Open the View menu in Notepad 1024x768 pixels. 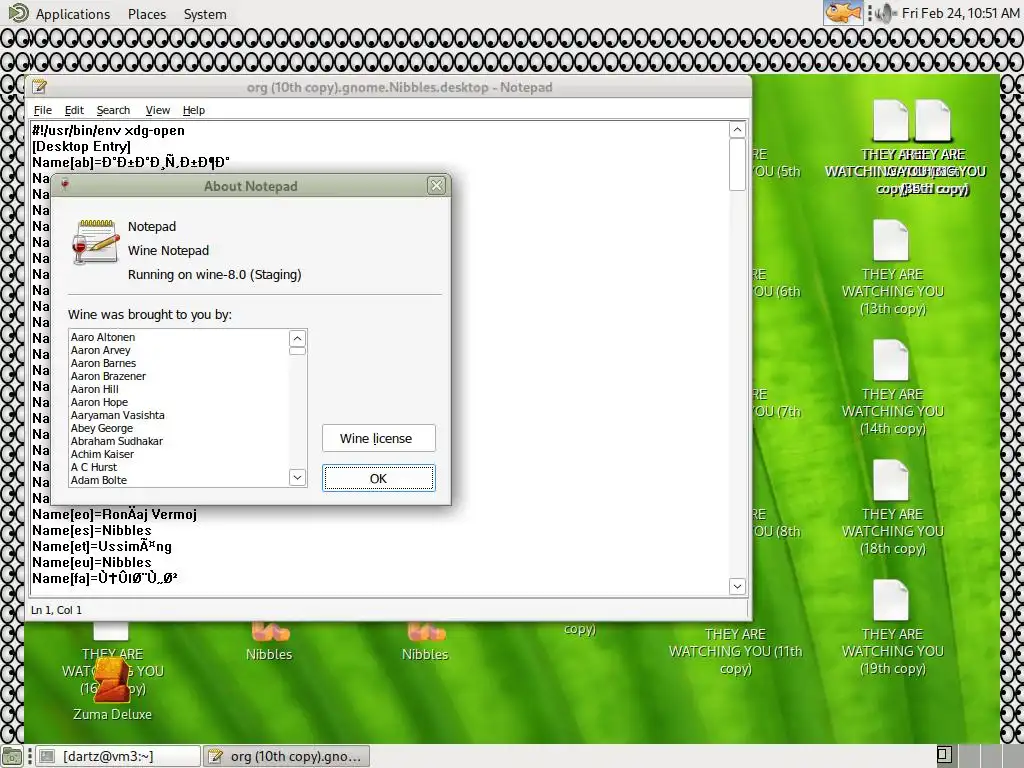click(x=157, y=110)
